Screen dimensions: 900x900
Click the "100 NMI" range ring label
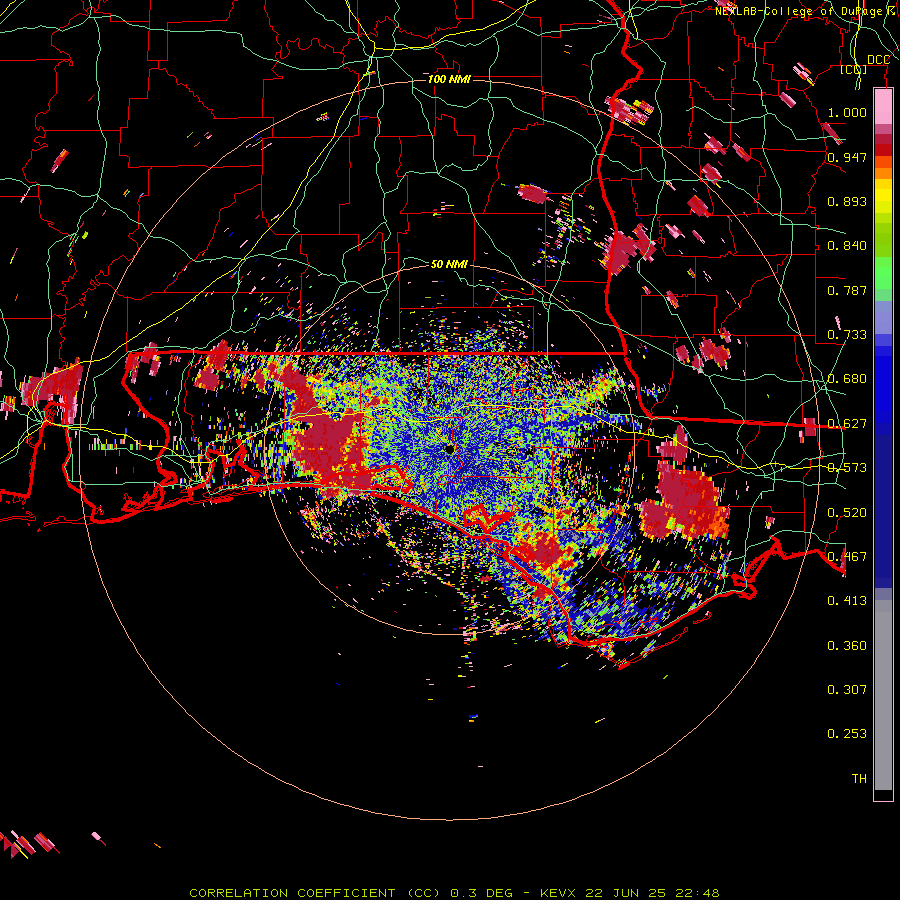tap(449, 79)
